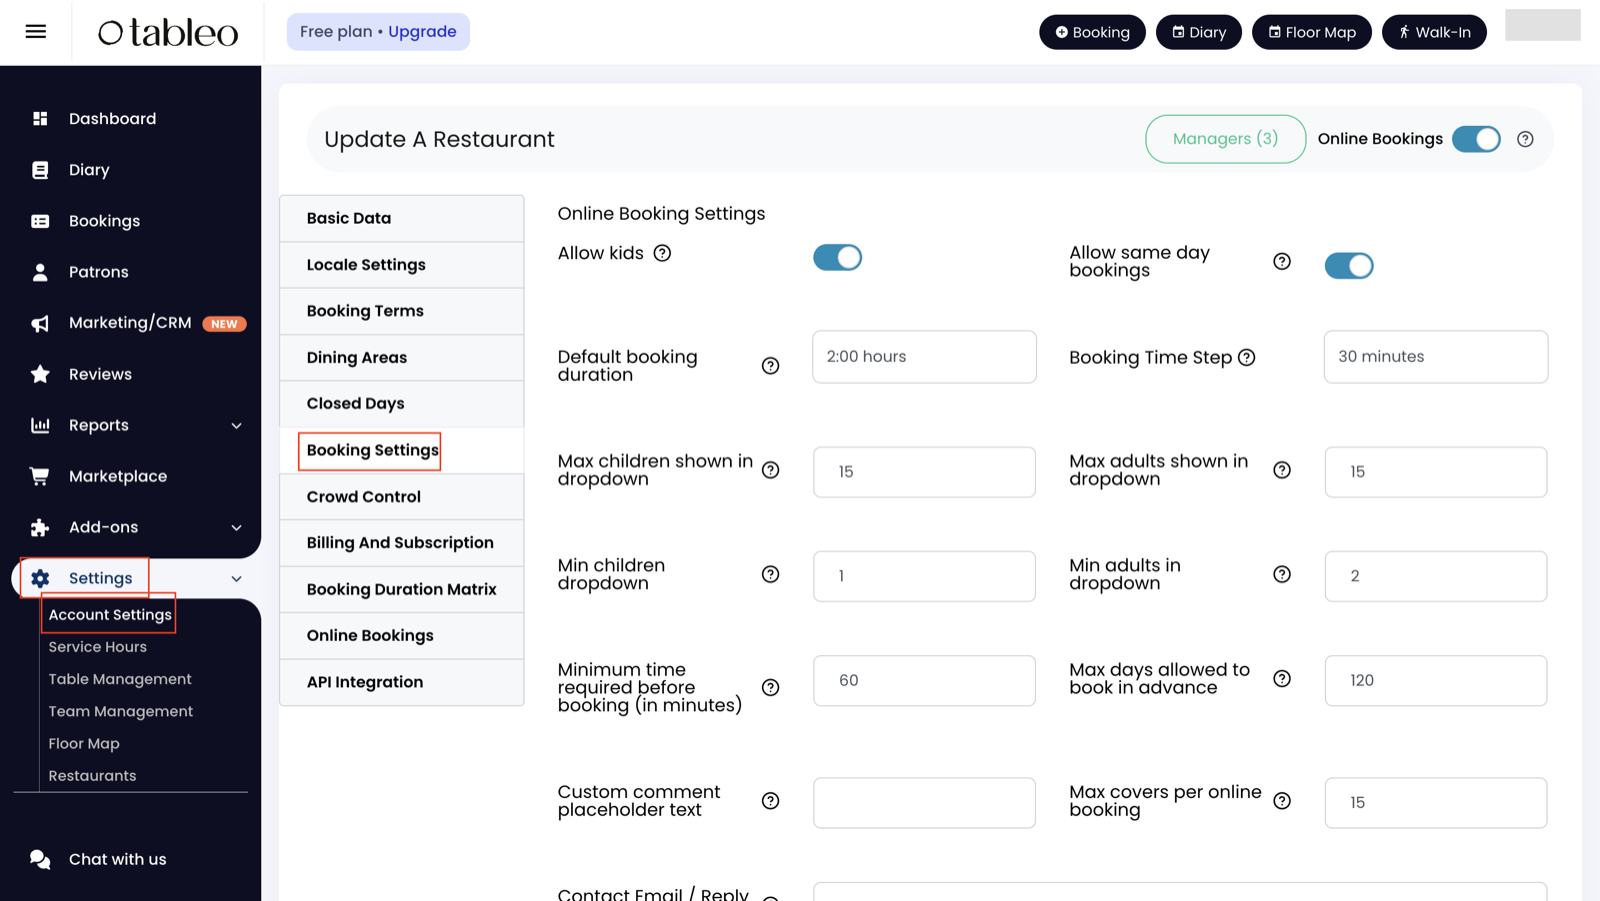This screenshot has width=1600, height=901.
Task: Open the Locale Settings tab
Action: (x=402, y=265)
